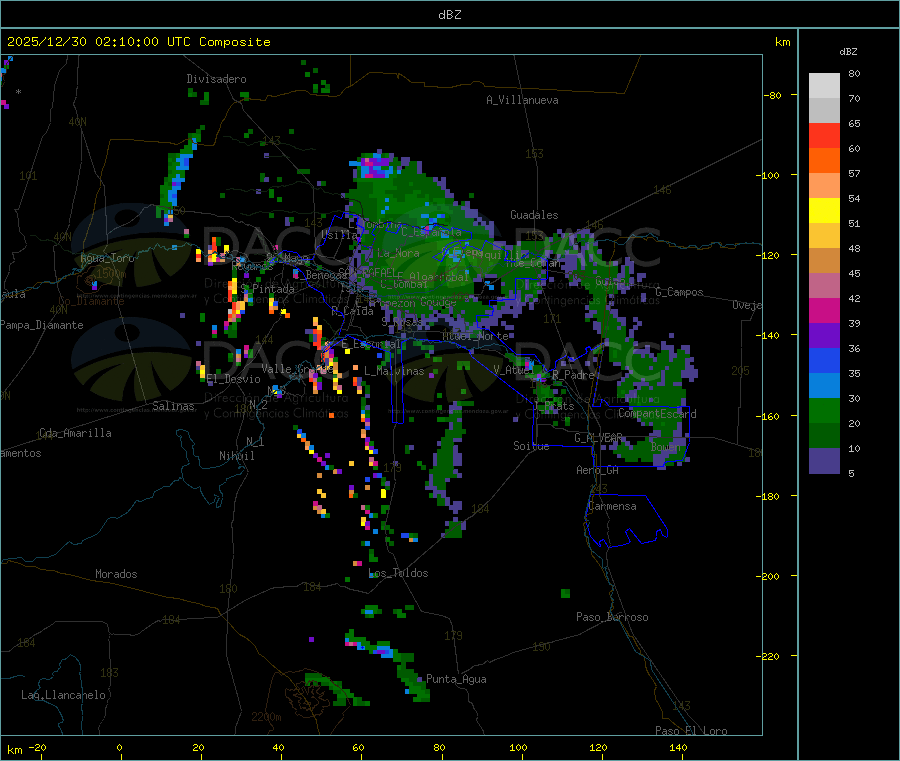Click the dBZ title at top
Viewport: 900px width, 761px height.
click(449, 15)
